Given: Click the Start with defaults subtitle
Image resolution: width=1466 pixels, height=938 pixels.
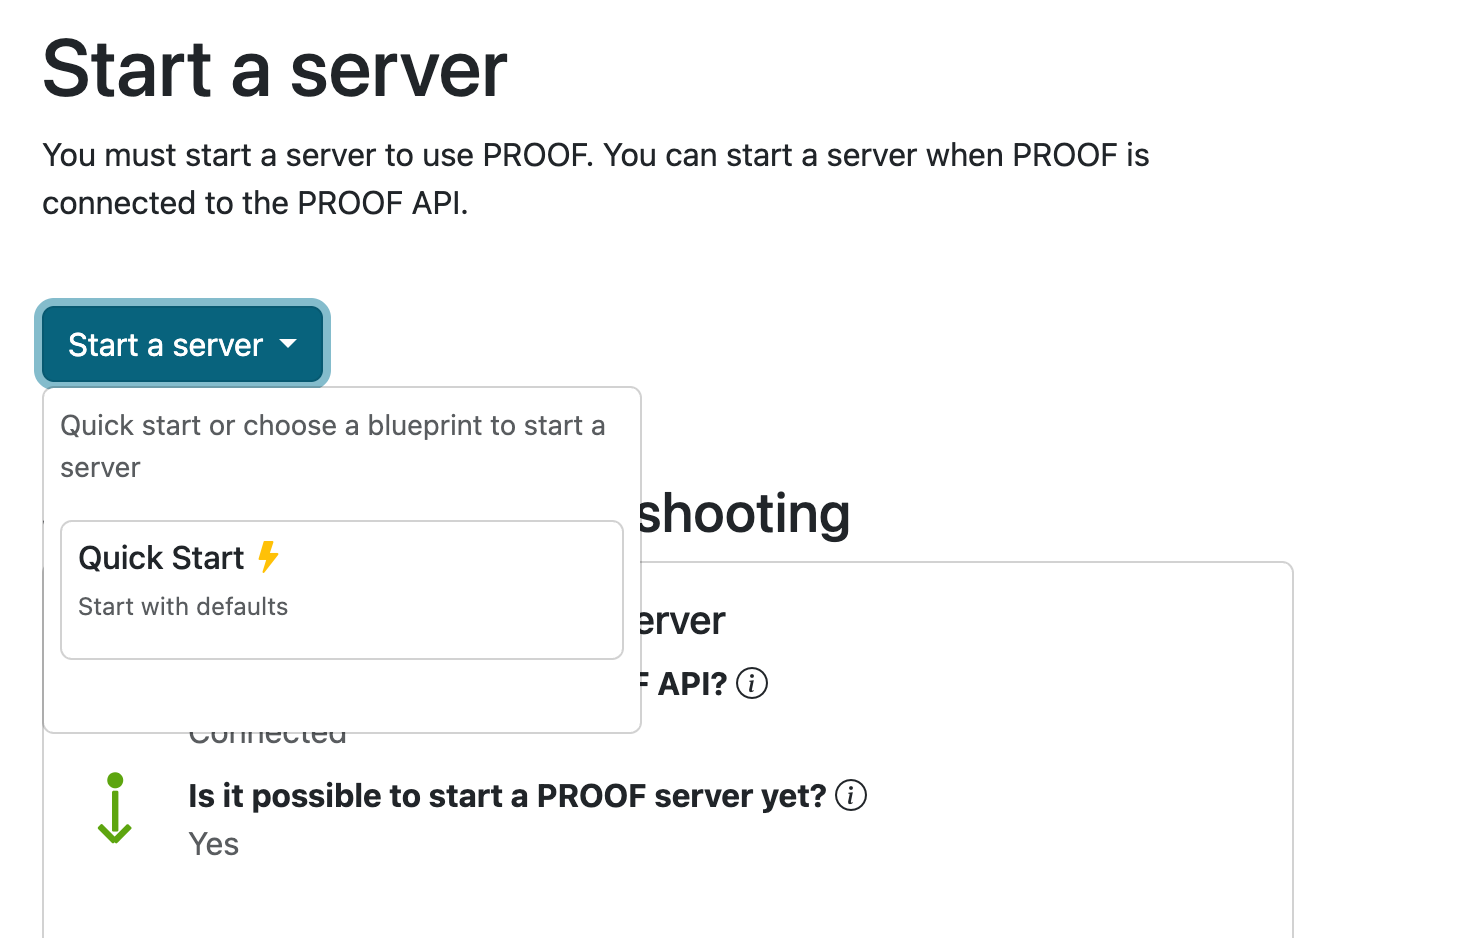Looking at the screenshot, I should pyautogui.click(x=183, y=607).
